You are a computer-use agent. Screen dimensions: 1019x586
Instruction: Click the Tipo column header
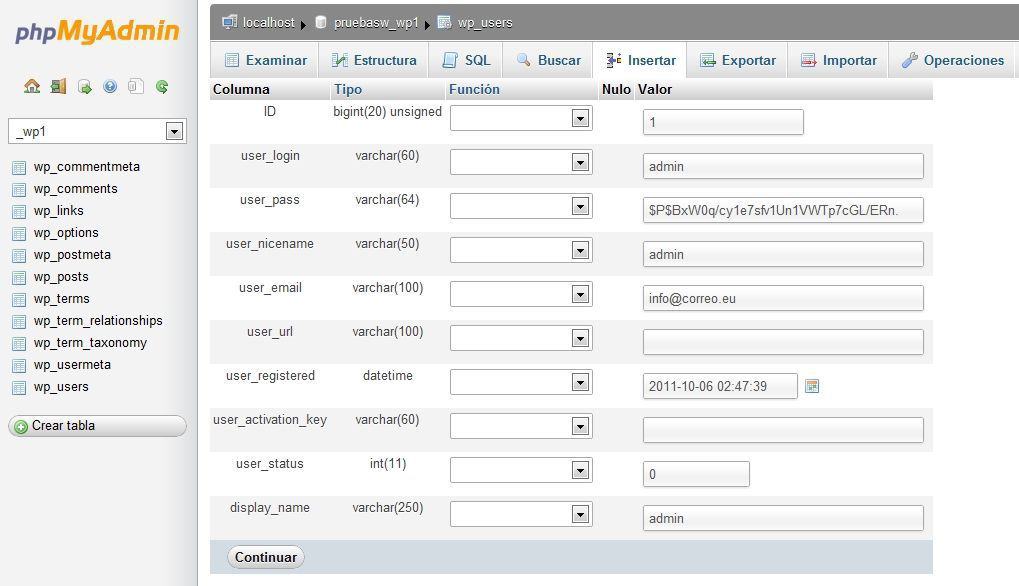click(348, 90)
